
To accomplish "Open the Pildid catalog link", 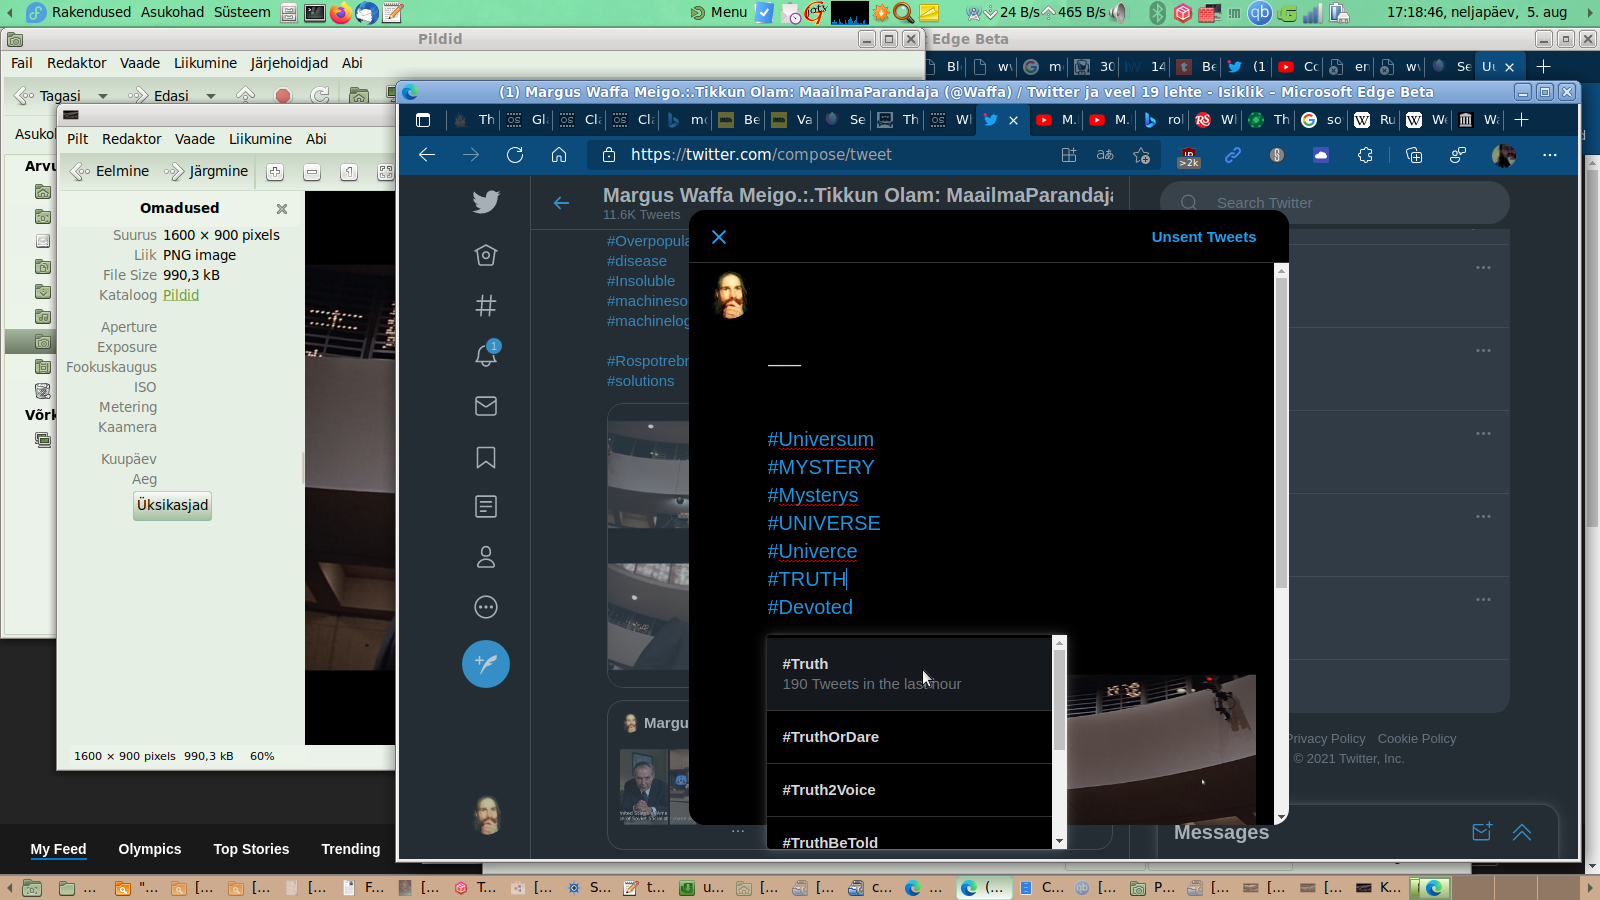I will click(181, 295).
